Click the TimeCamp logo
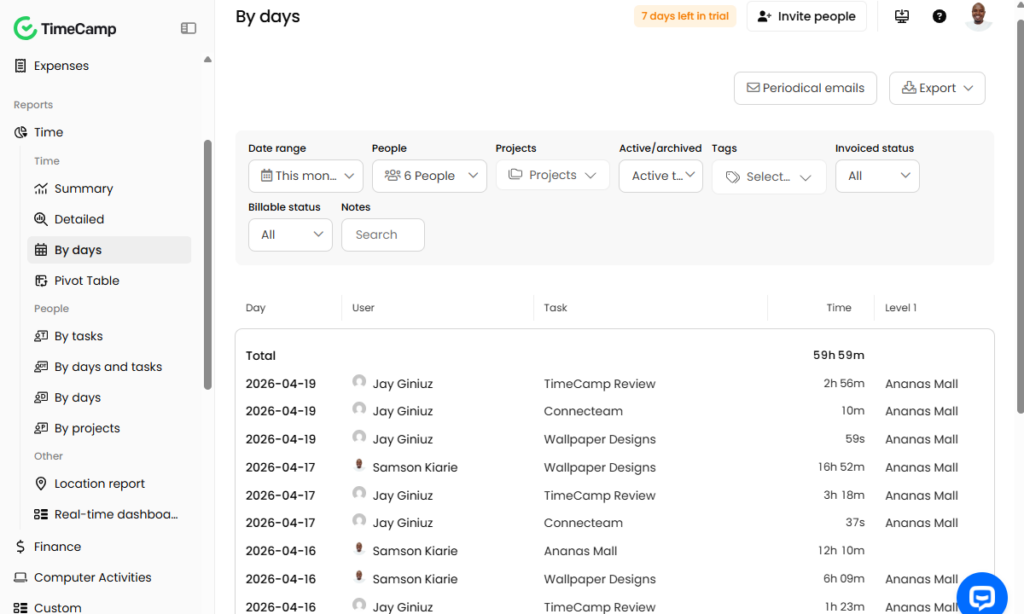Image resolution: width=1024 pixels, height=614 pixels. point(65,28)
